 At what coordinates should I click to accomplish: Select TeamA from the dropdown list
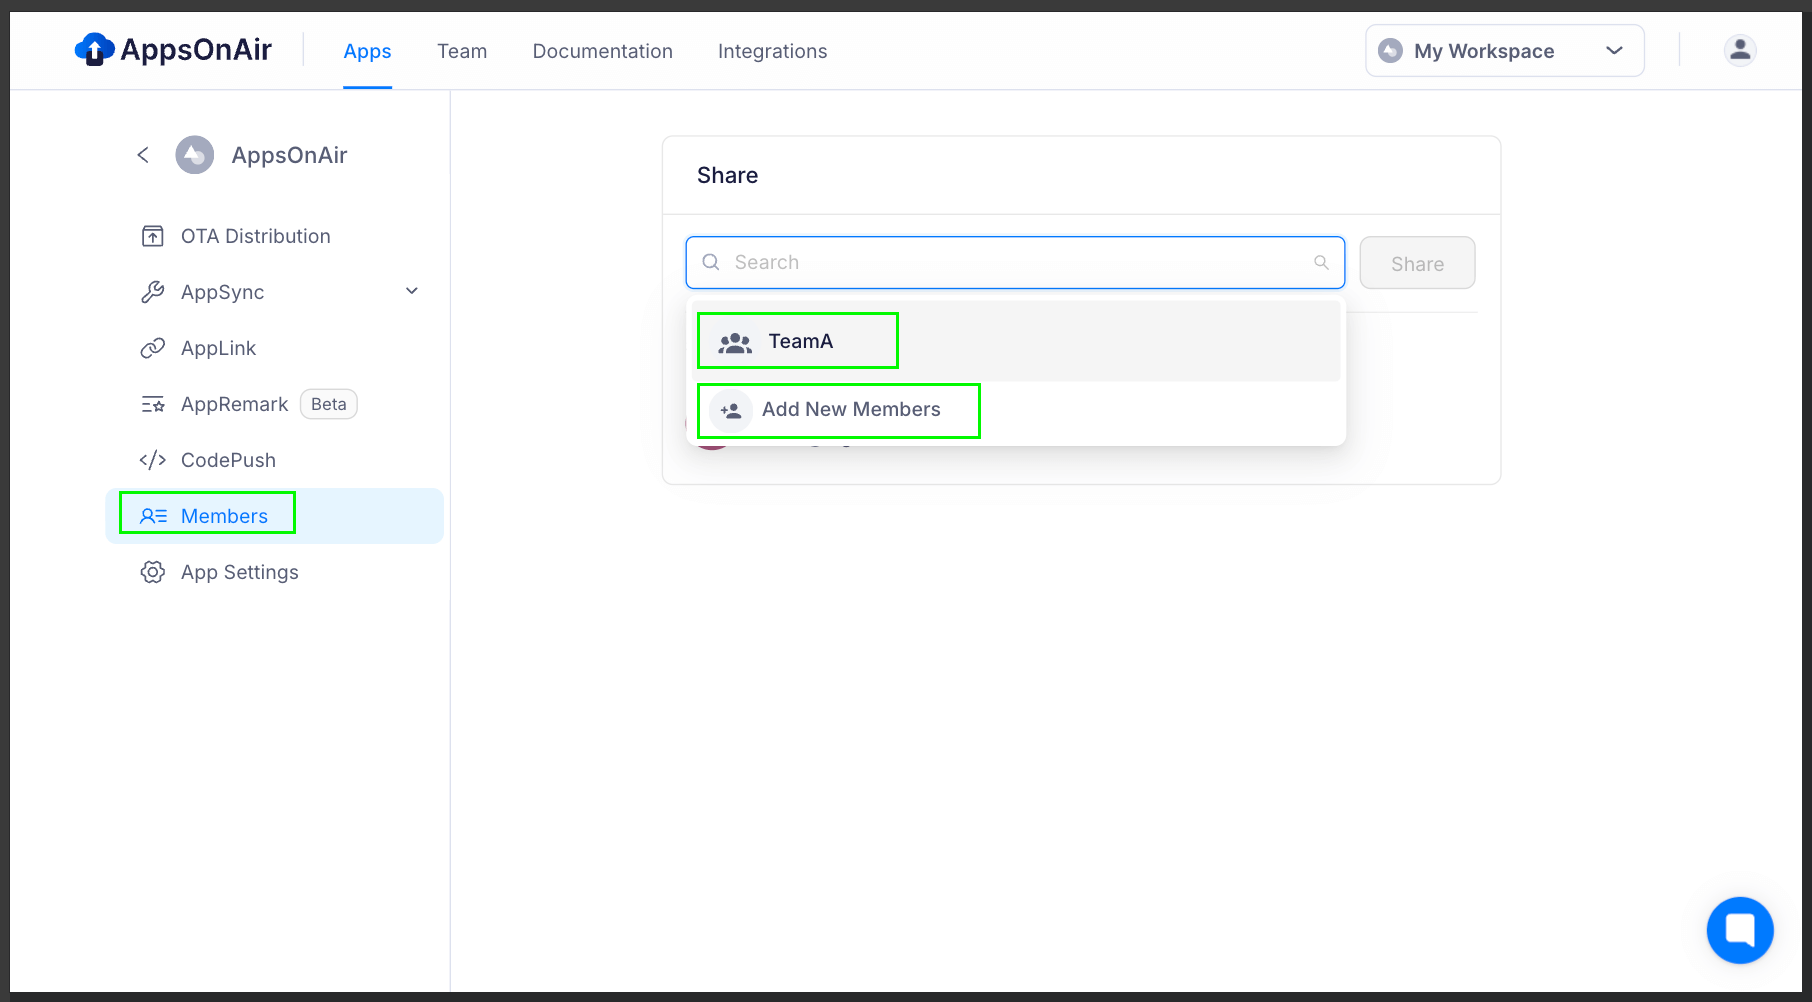(798, 341)
